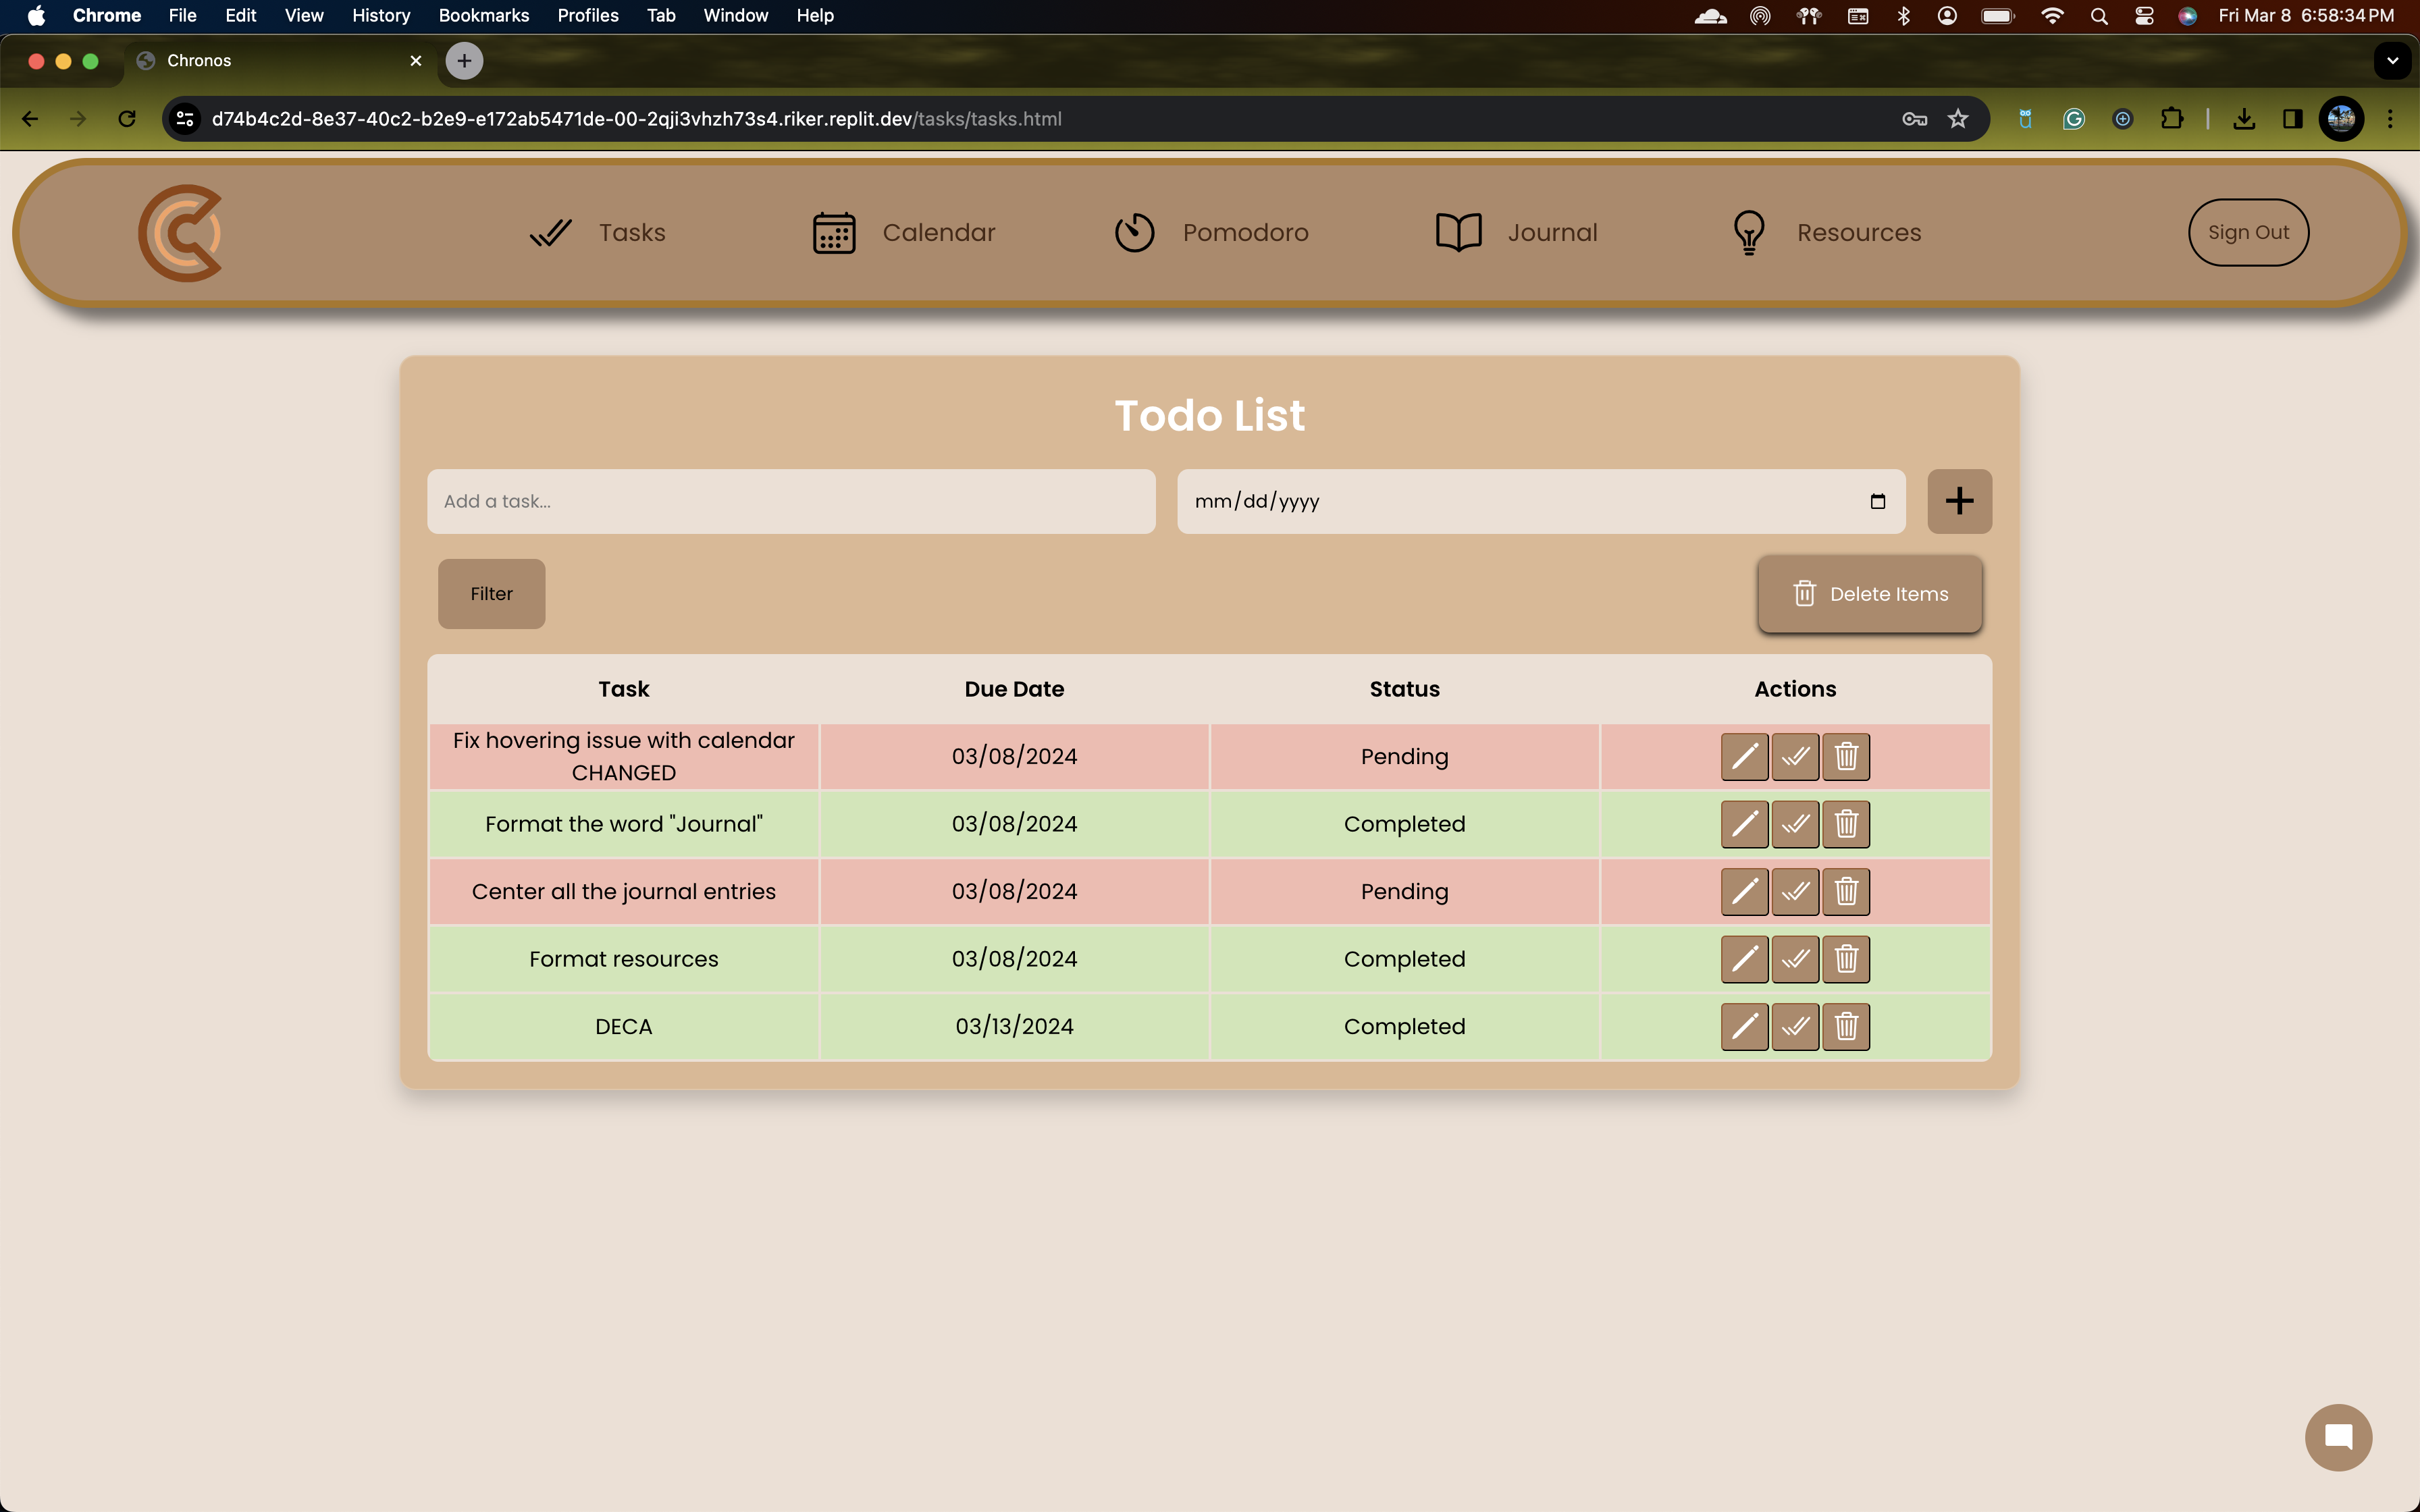Open the date picker calendar icon
This screenshot has width=2420, height=1512.
1877,501
